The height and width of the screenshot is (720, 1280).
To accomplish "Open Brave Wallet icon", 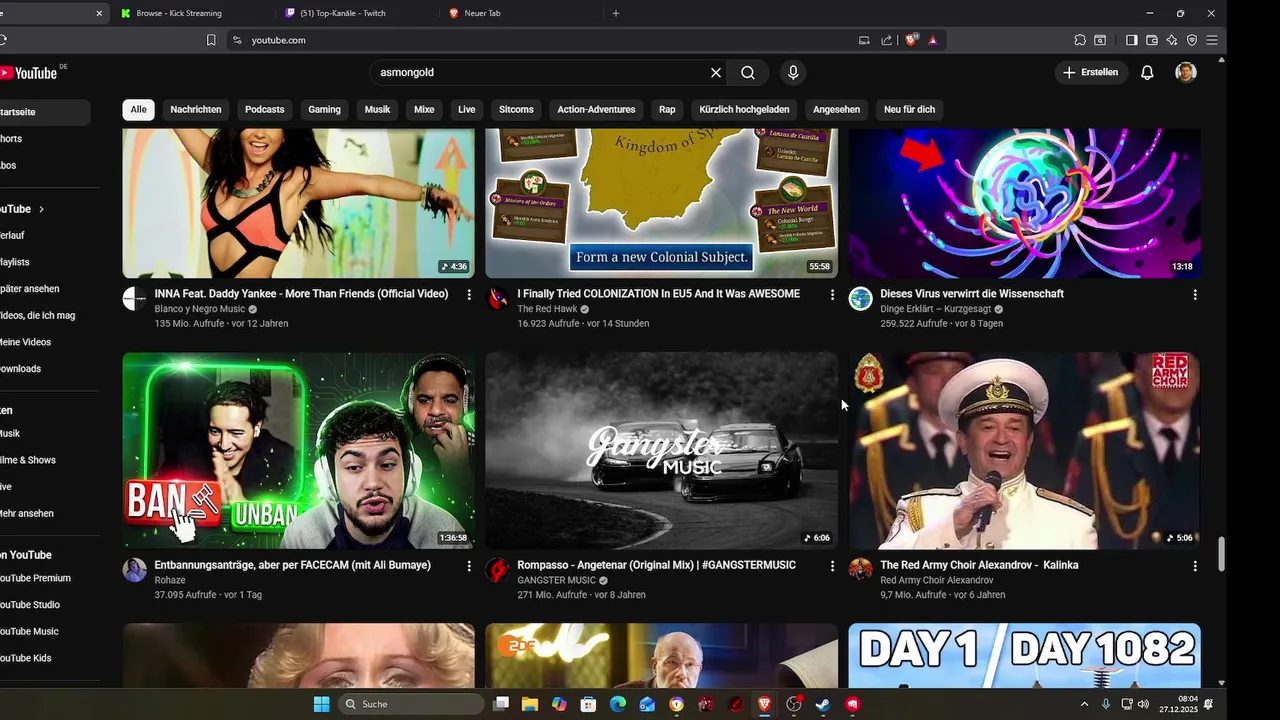I will (1152, 40).
